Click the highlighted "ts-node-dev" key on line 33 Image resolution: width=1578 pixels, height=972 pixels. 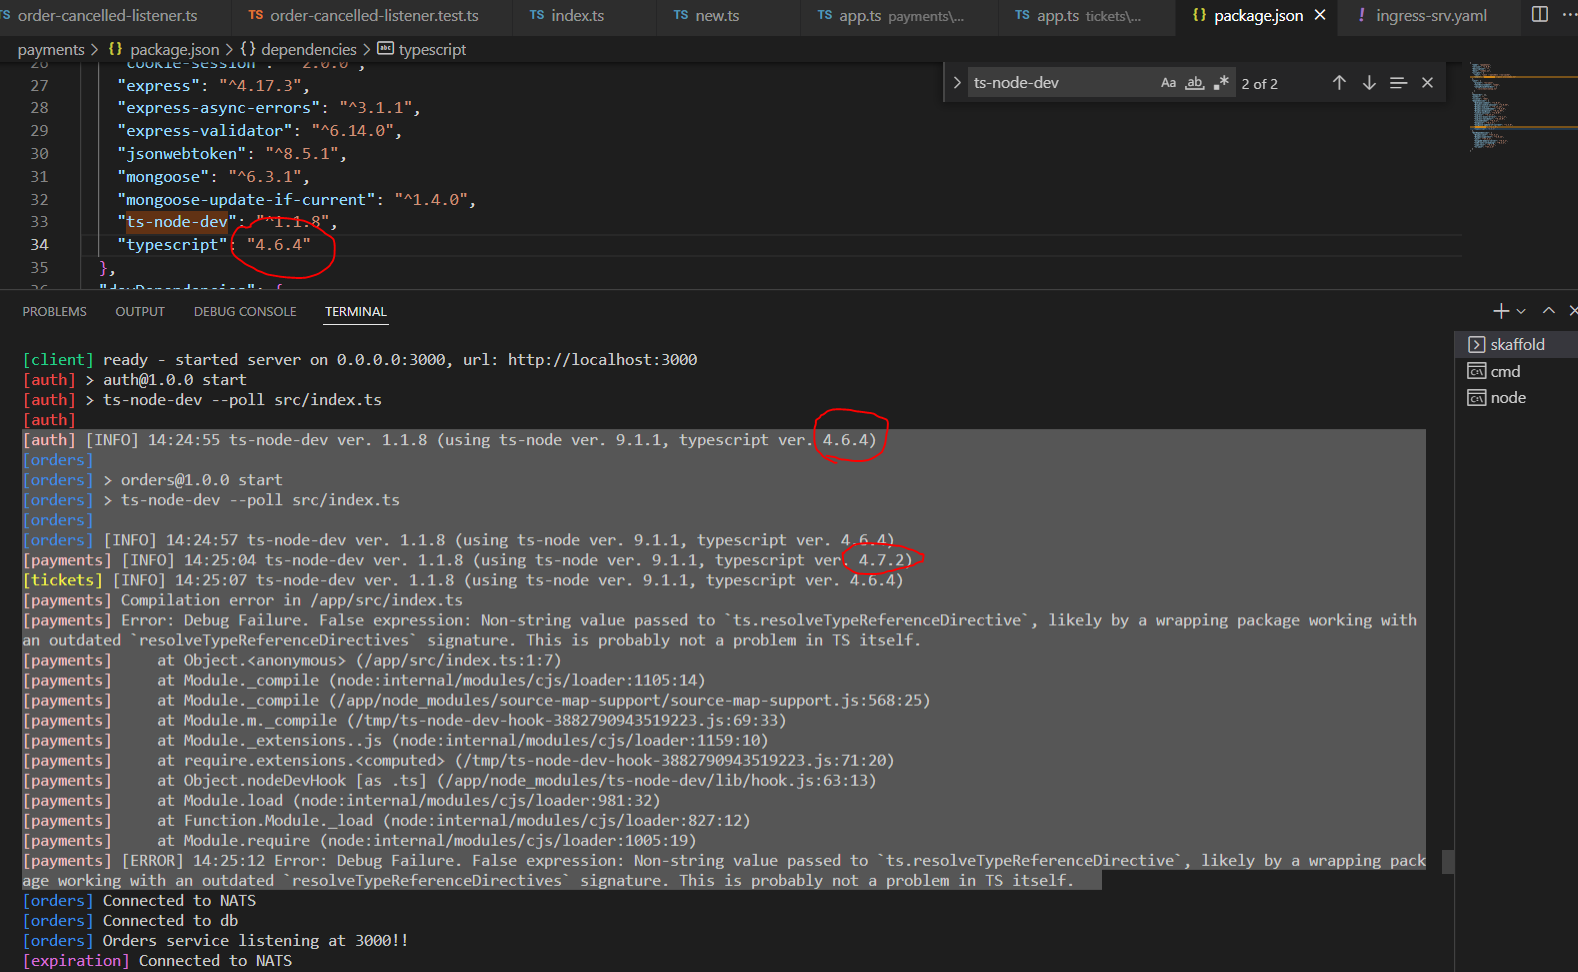pos(176,222)
